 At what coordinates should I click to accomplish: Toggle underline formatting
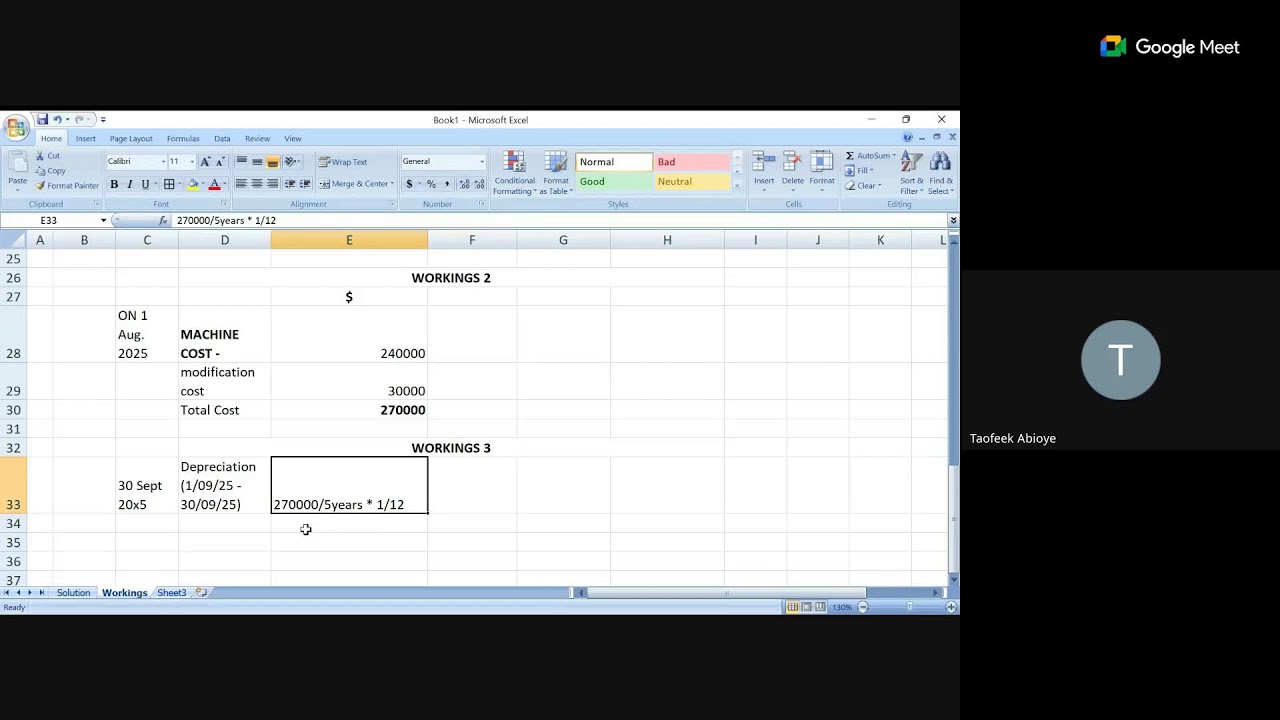coord(145,184)
